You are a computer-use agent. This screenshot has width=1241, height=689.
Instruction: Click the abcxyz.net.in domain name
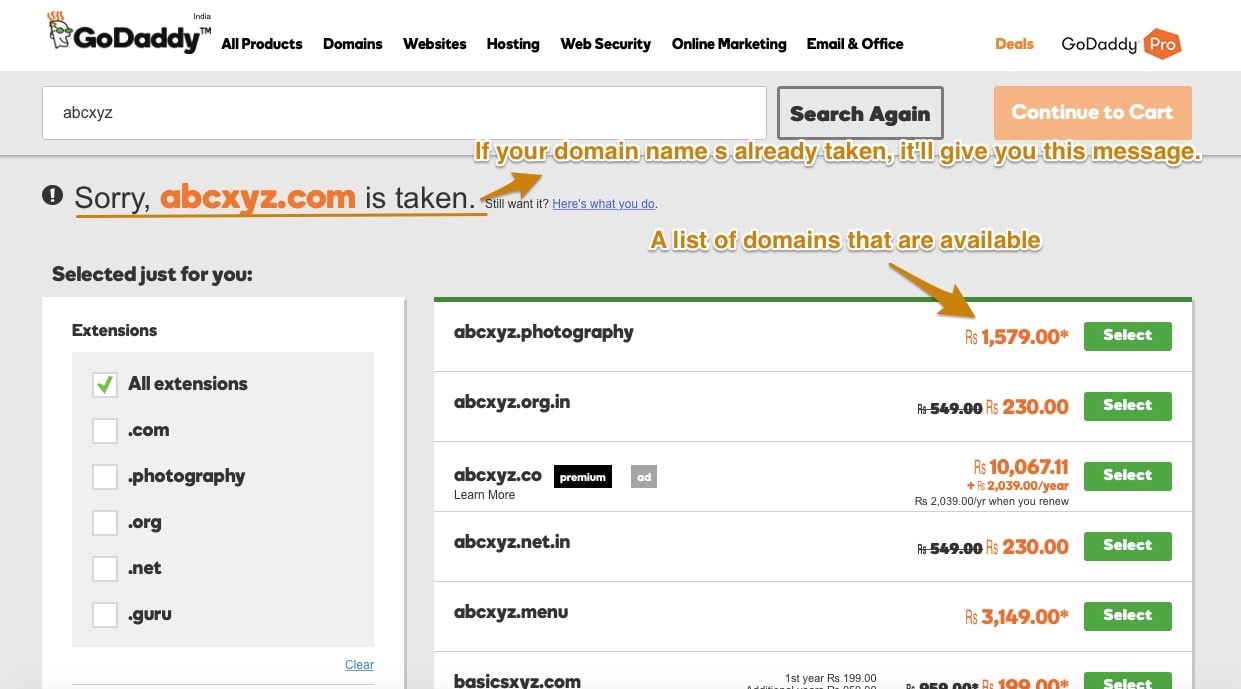point(512,542)
